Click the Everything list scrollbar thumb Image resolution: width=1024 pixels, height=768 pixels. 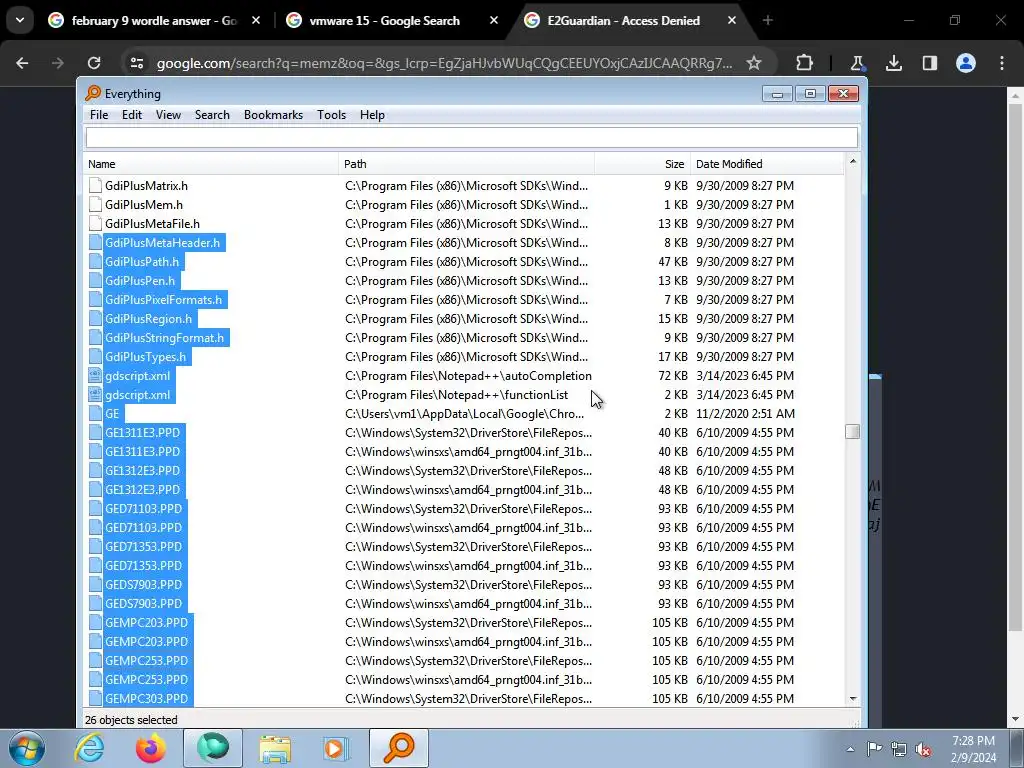click(852, 432)
